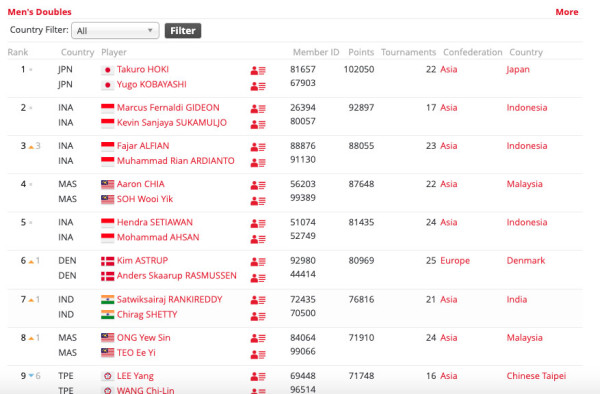Viewport: 600px width, 394px height.
Task: Select member ID 72435
Action: click(x=303, y=300)
